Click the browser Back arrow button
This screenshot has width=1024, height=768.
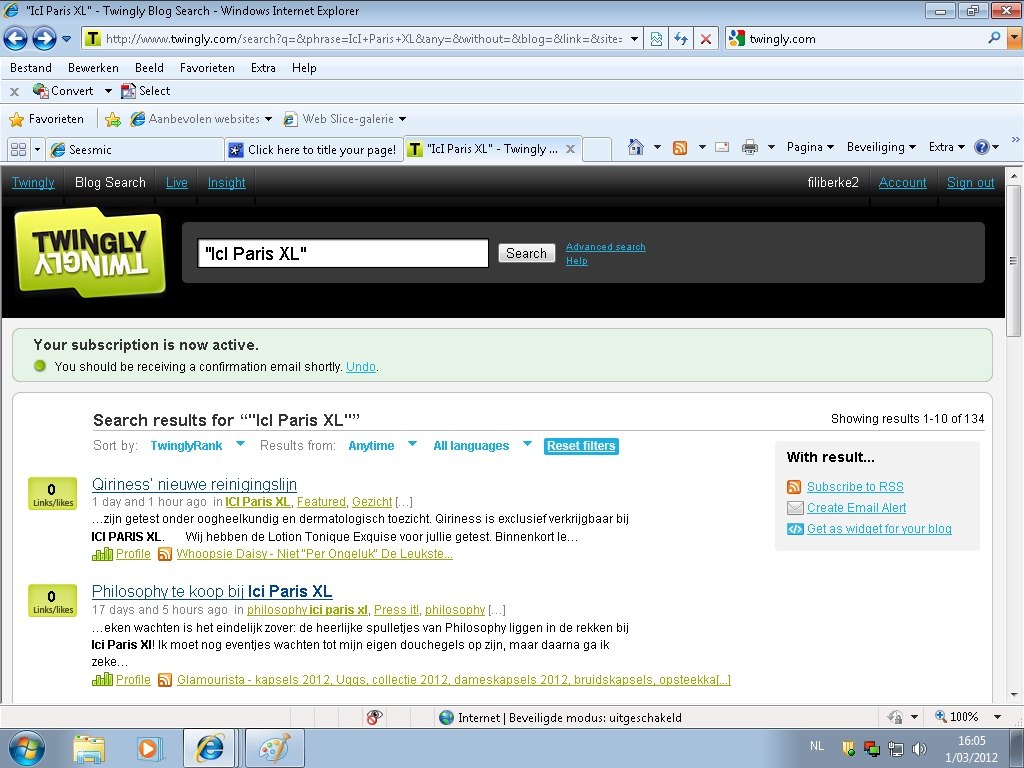tap(16, 39)
